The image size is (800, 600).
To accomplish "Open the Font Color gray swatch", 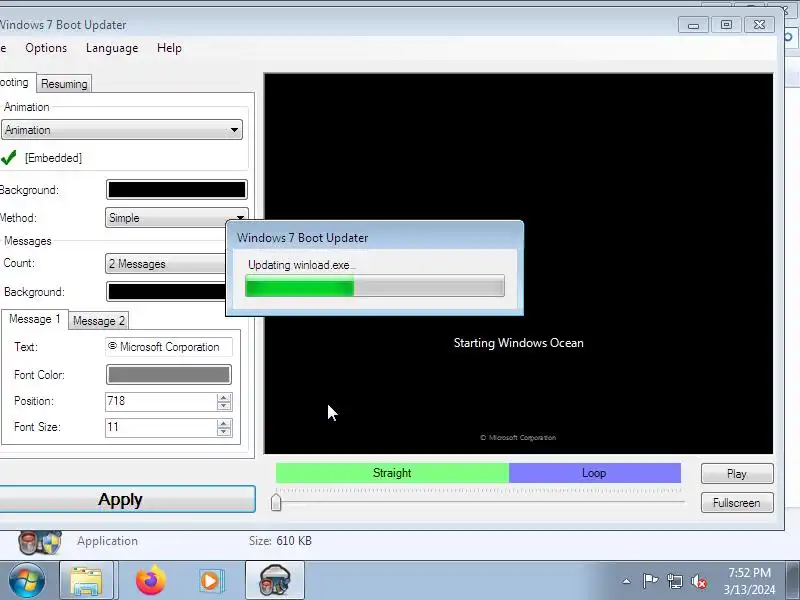I will [169, 374].
